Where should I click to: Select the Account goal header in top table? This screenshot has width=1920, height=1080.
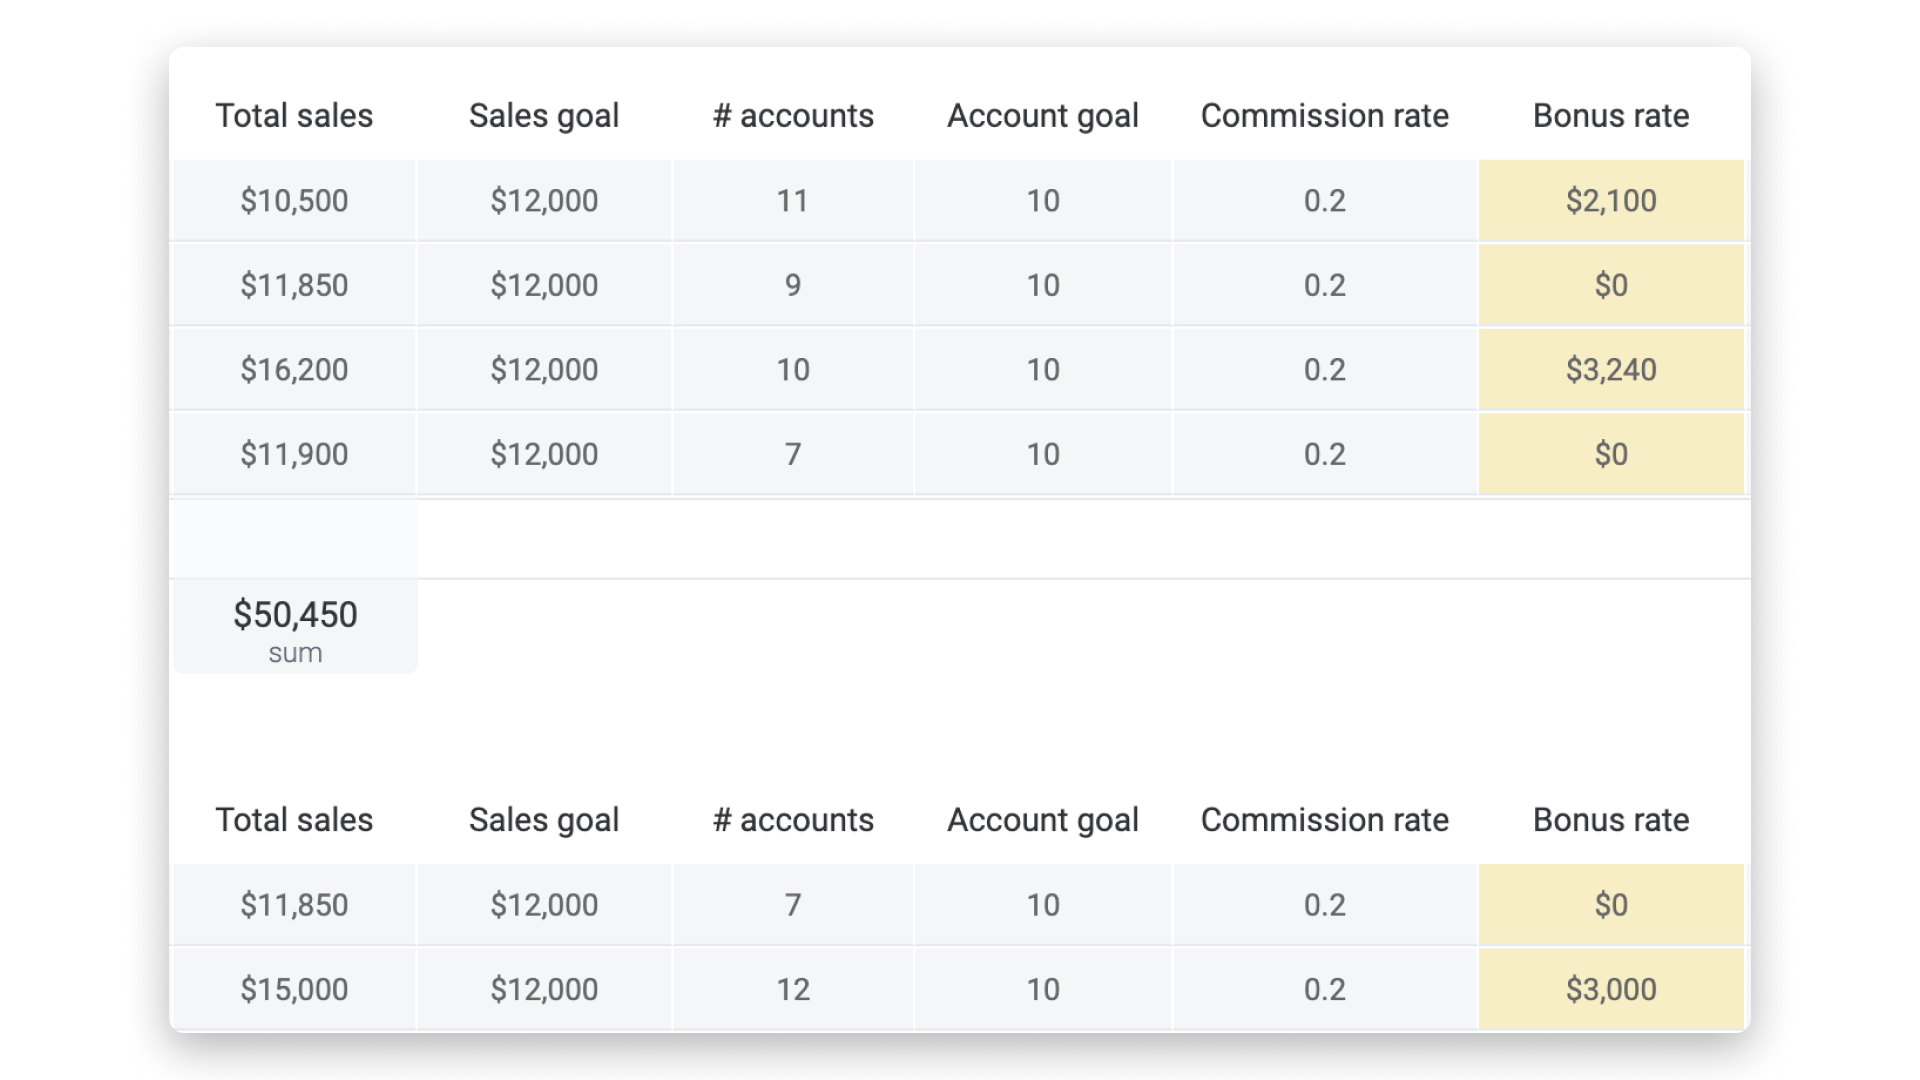pyautogui.click(x=1042, y=116)
